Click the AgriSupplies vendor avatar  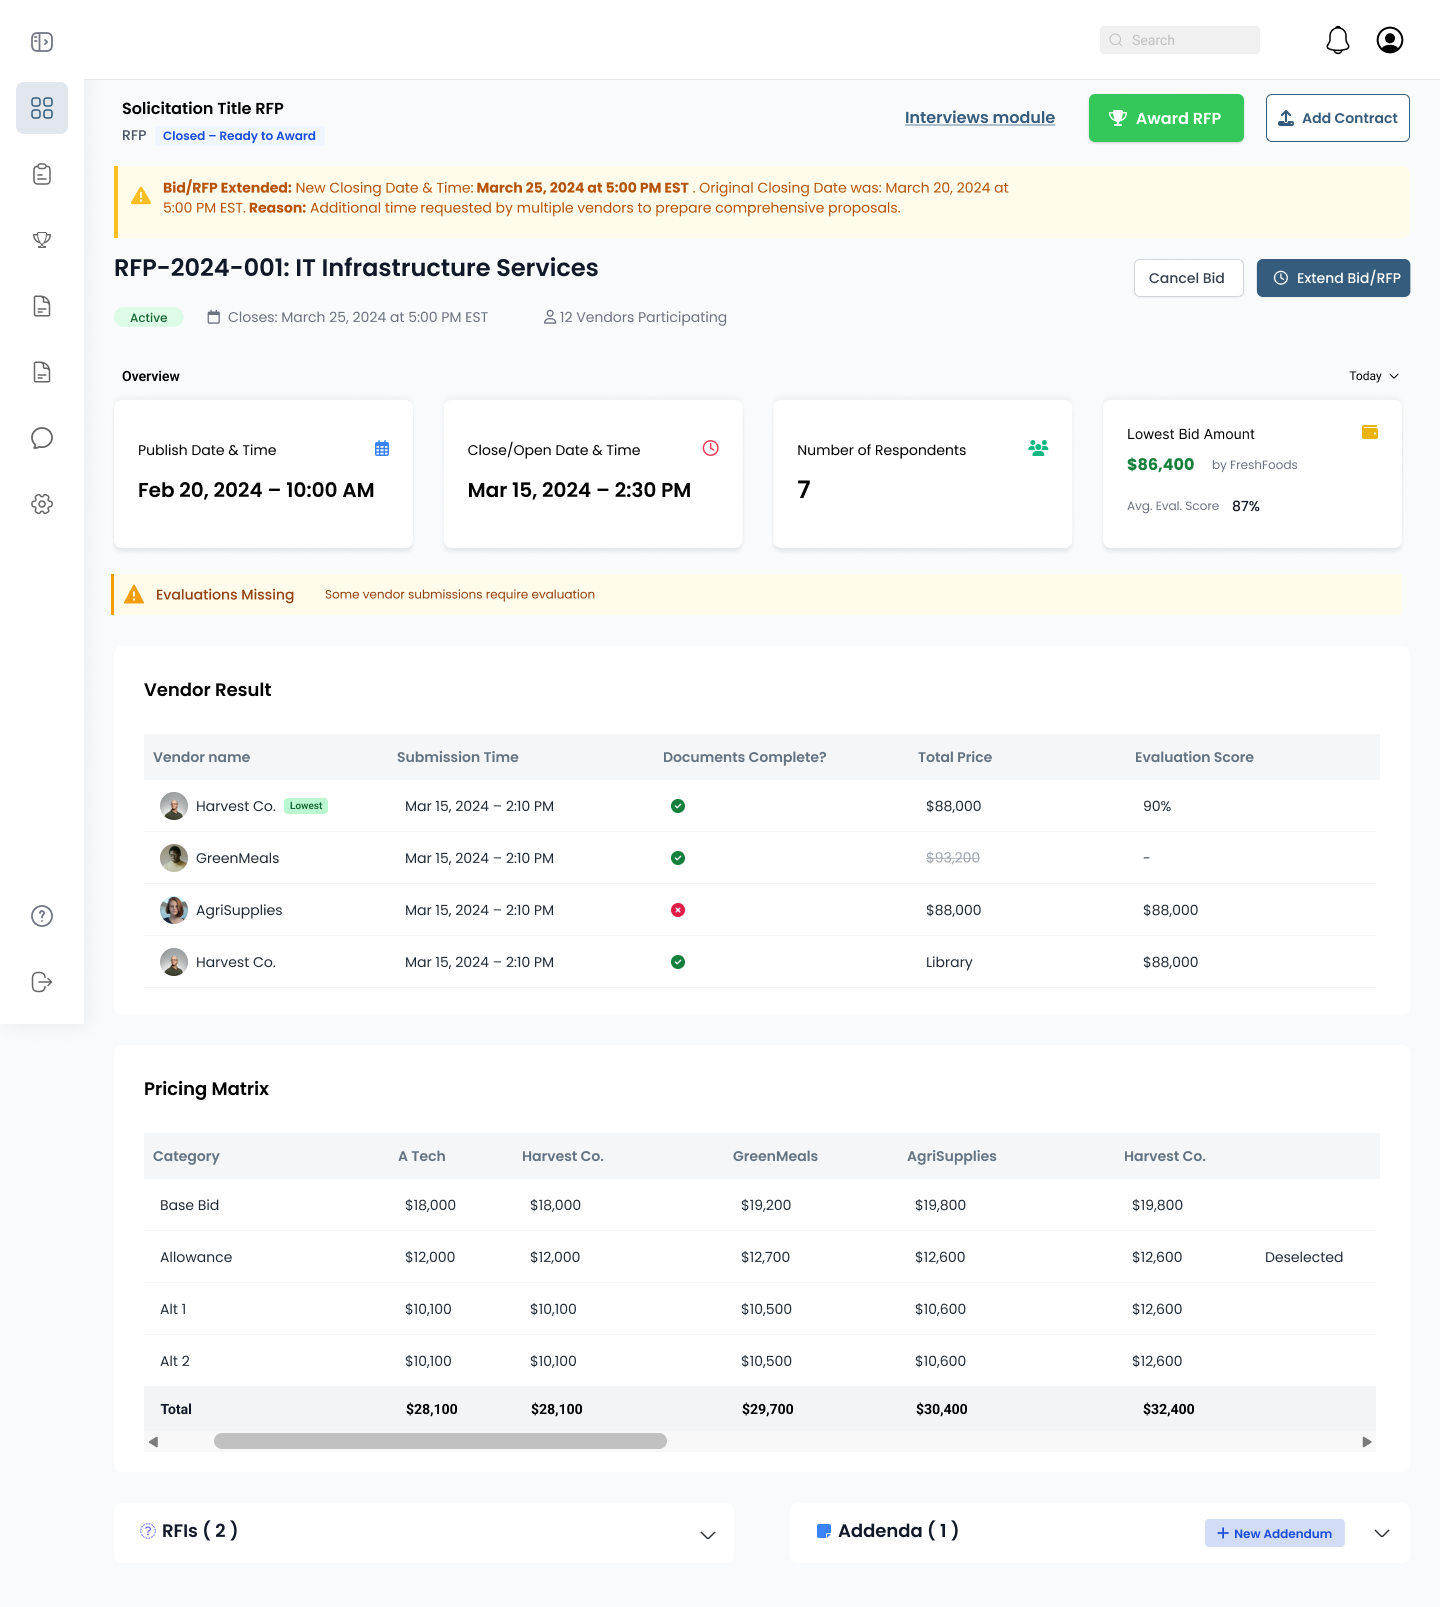click(x=174, y=910)
